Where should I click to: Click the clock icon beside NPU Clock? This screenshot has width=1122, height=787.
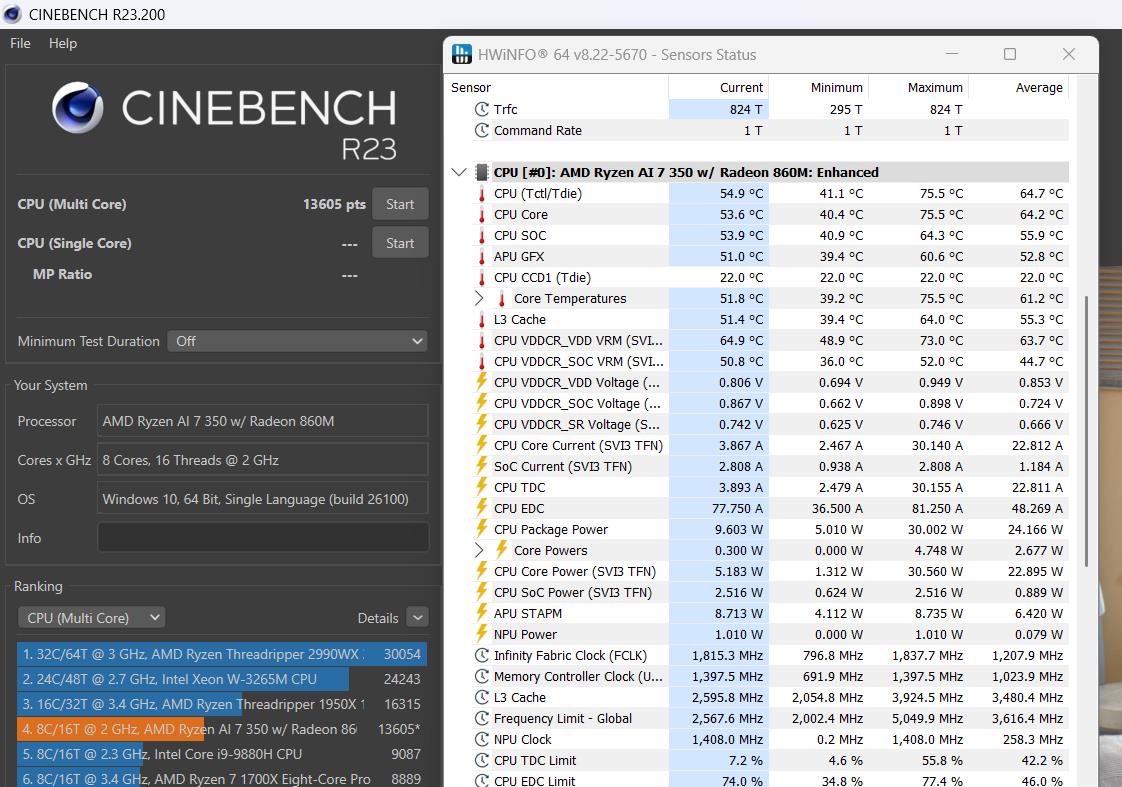click(x=482, y=740)
